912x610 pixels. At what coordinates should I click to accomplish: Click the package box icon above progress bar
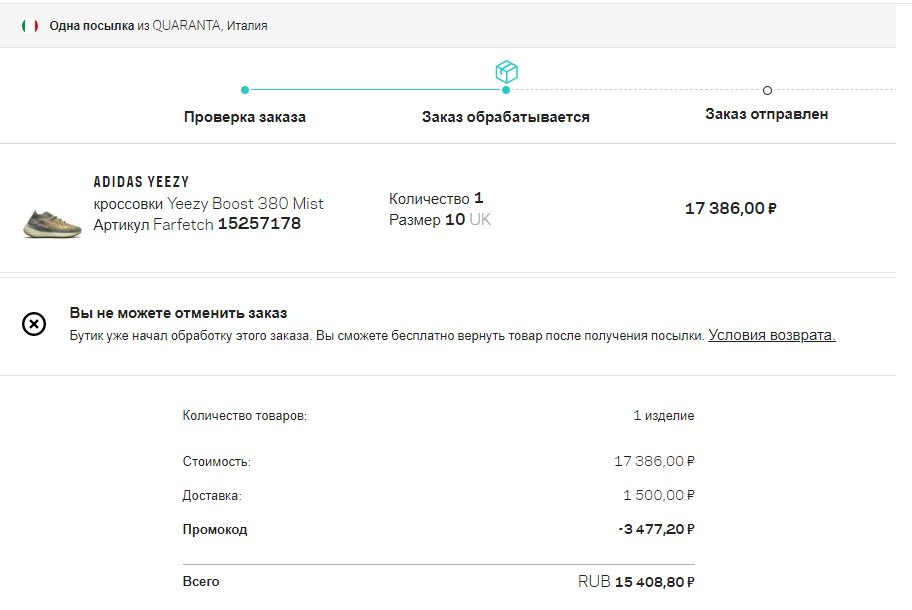point(507,72)
